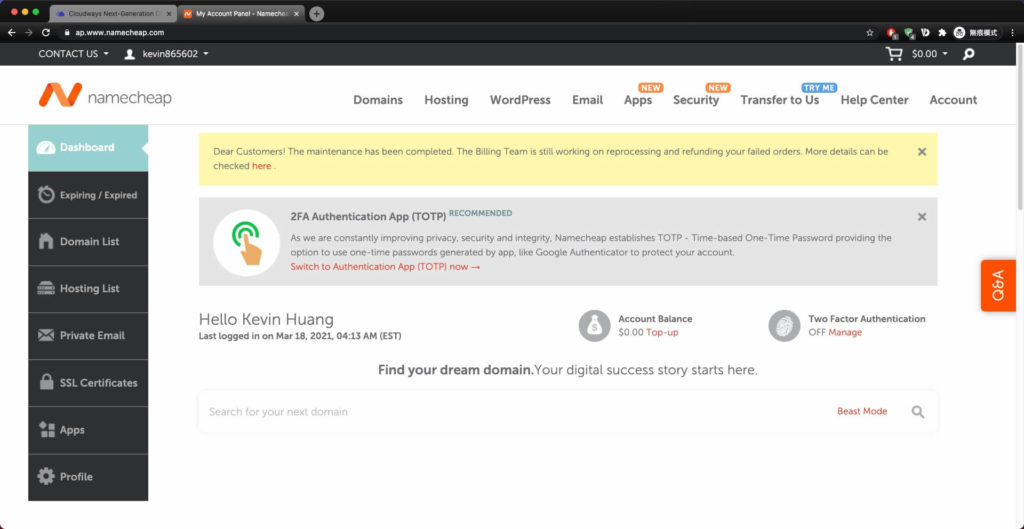The width and height of the screenshot is (1024, 529).
Task: Open the WordPress navigation menu
Action: click(520, 100)
